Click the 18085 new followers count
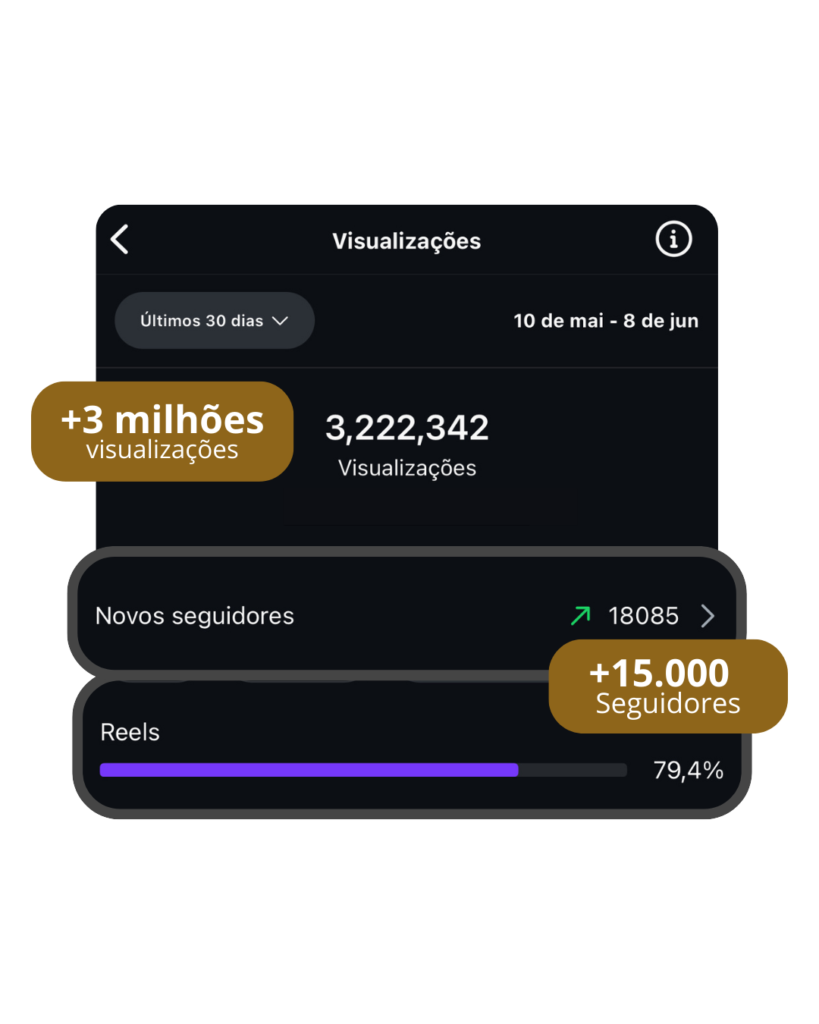The image size is (819, 1024). 643,616
